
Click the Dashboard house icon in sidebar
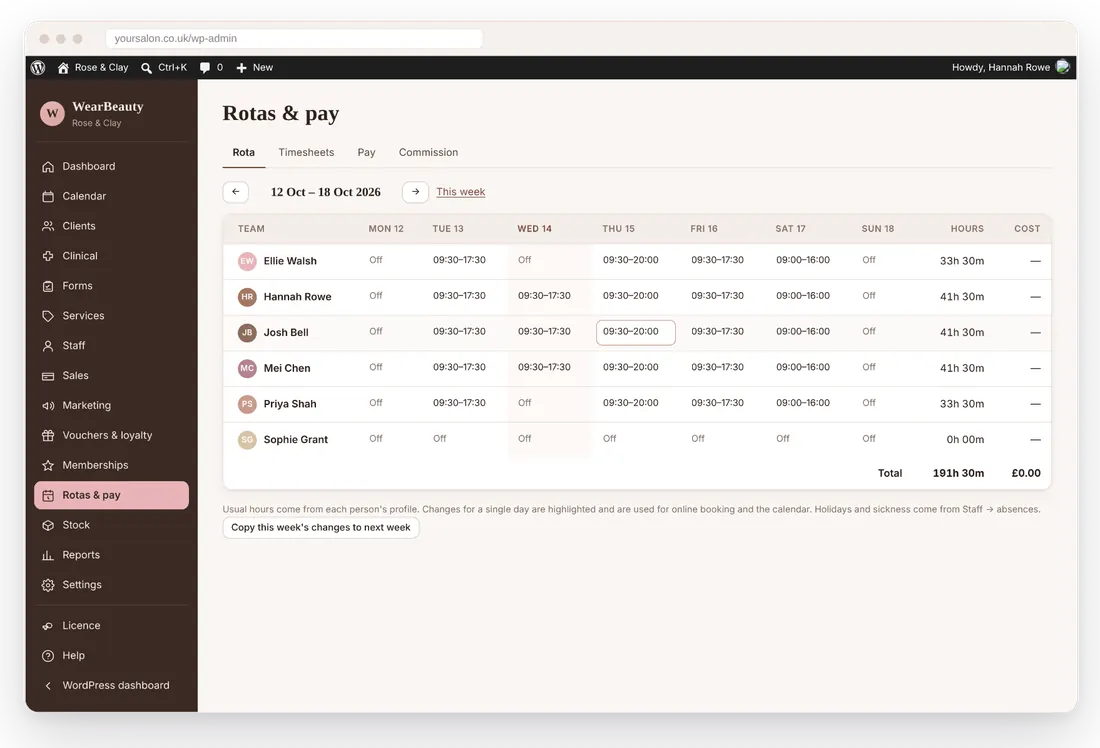click(48, 166)
